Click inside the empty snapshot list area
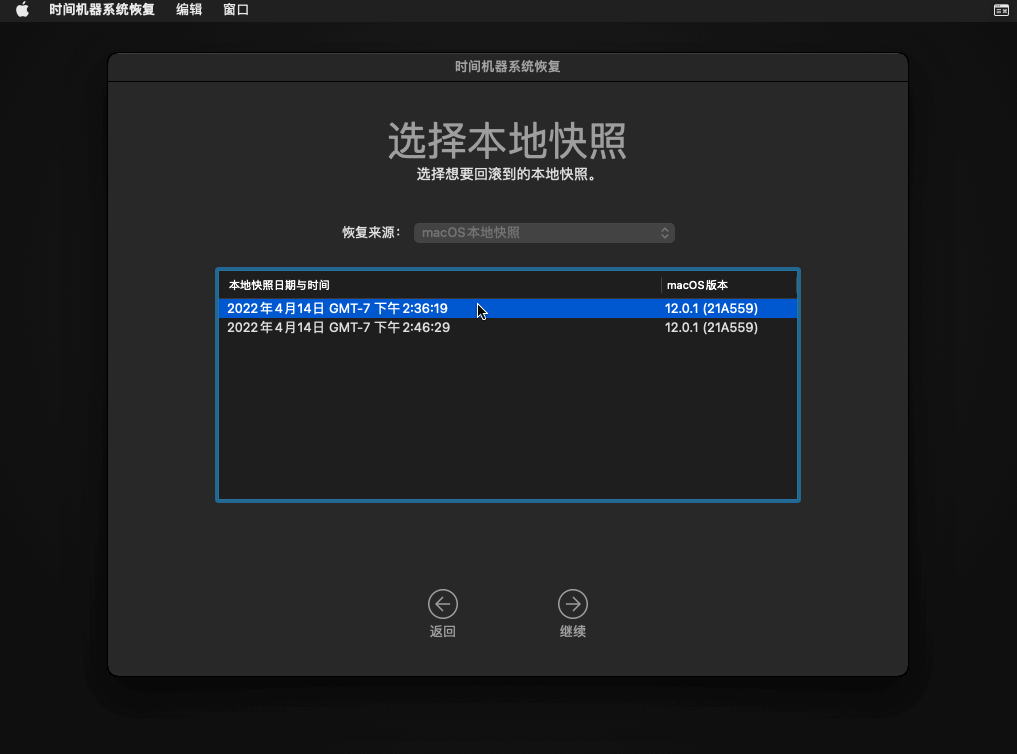1017x754 pixels. 507,420
